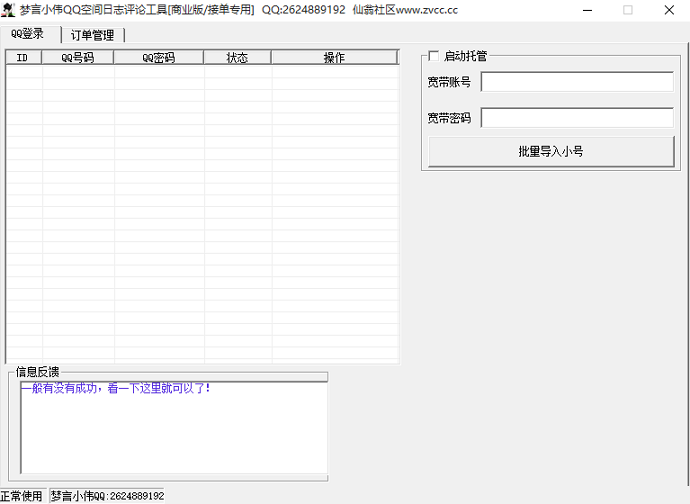The image size is (690, 504).
Task: Click the 操作 column header
Action: pos(334,58)
